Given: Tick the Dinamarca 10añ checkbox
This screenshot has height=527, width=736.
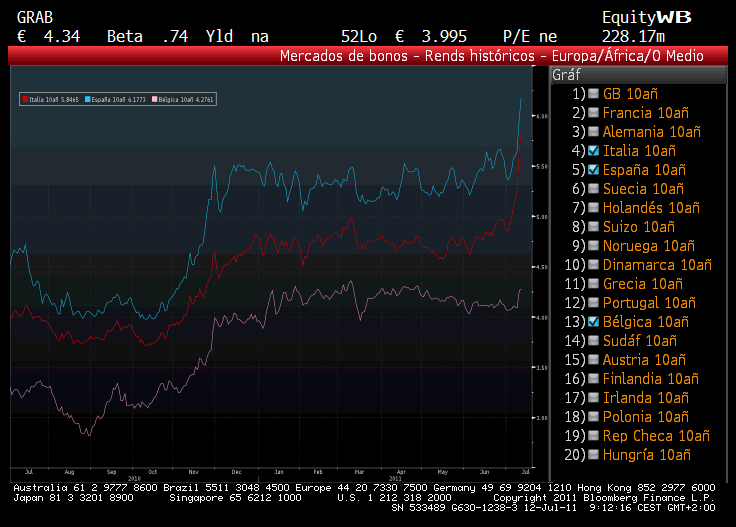Looking at the screenshot, I should click(593, 265).
